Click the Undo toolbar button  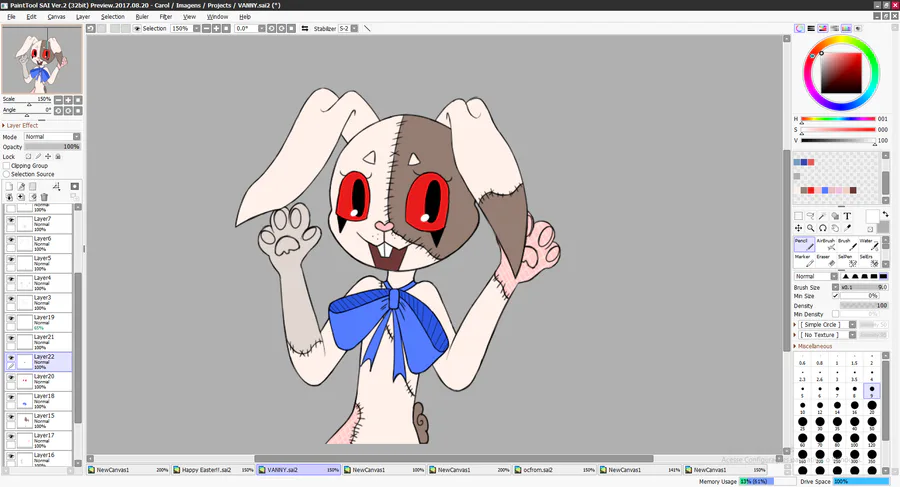pos(91,28)
